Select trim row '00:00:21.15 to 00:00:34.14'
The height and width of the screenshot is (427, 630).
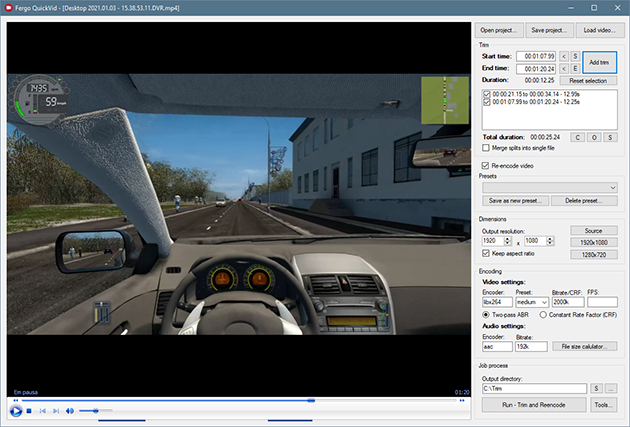coord(536,94)
